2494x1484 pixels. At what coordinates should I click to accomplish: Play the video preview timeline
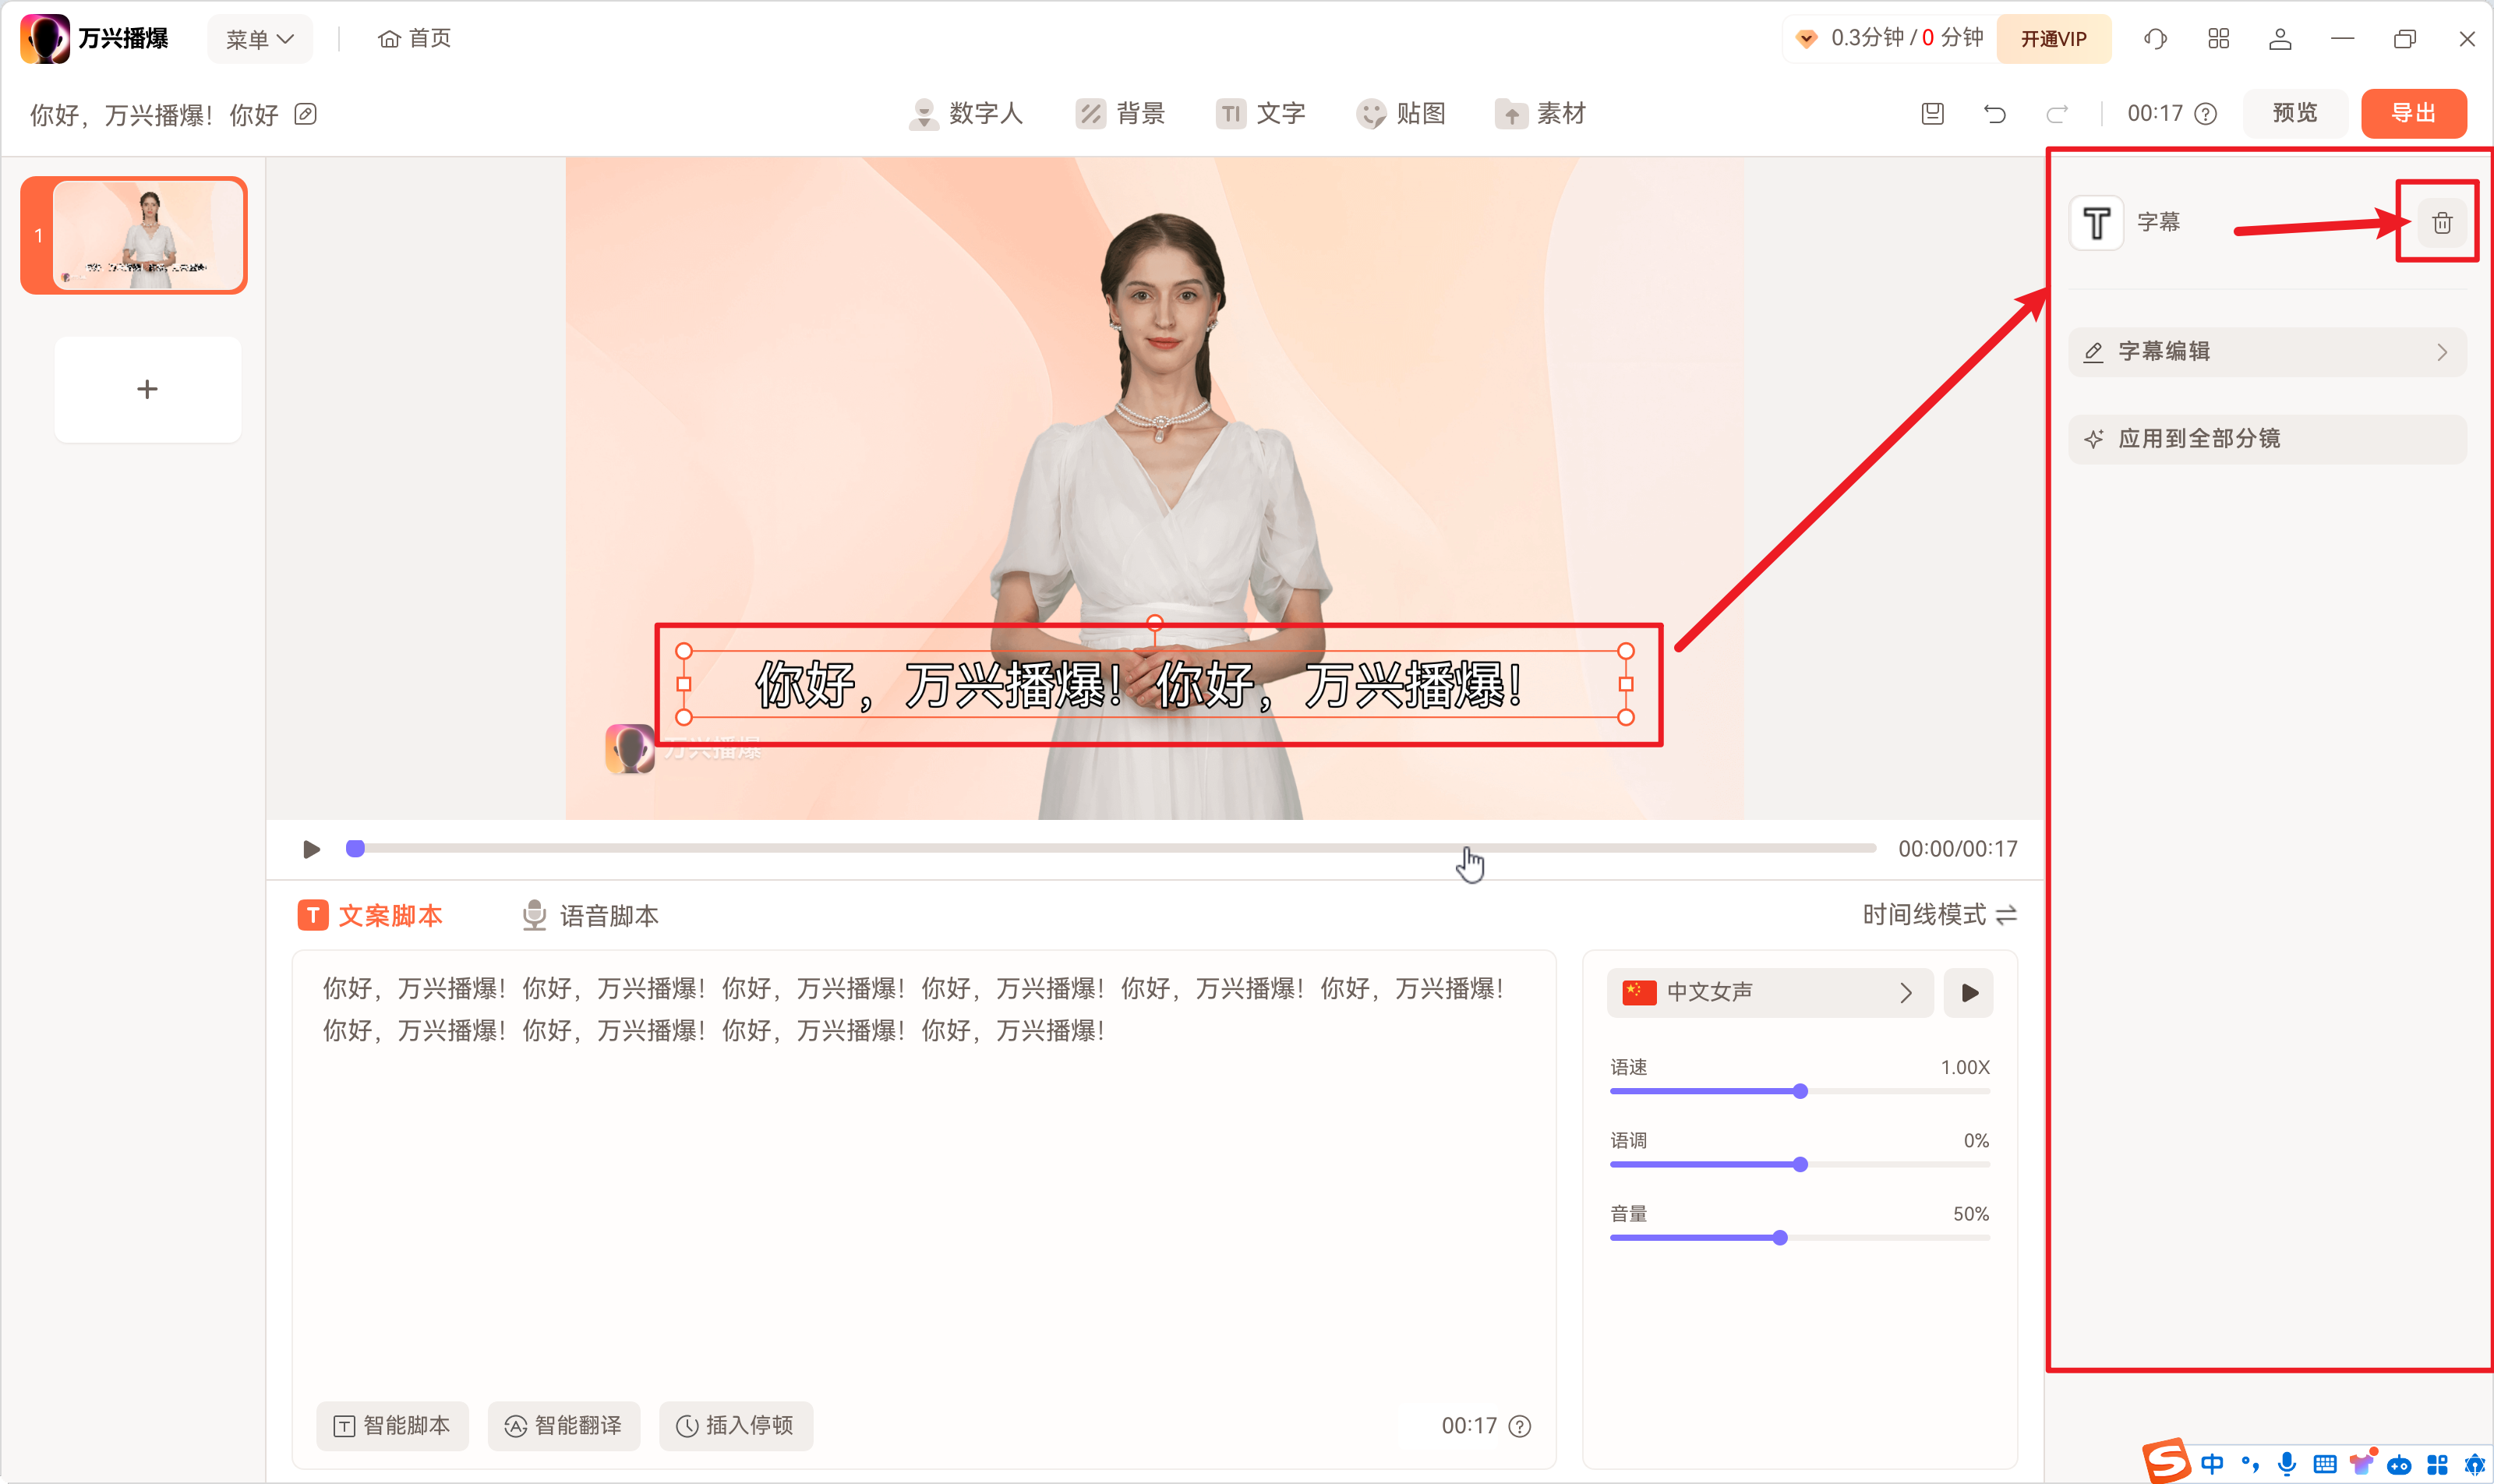[x=311, y=849]
